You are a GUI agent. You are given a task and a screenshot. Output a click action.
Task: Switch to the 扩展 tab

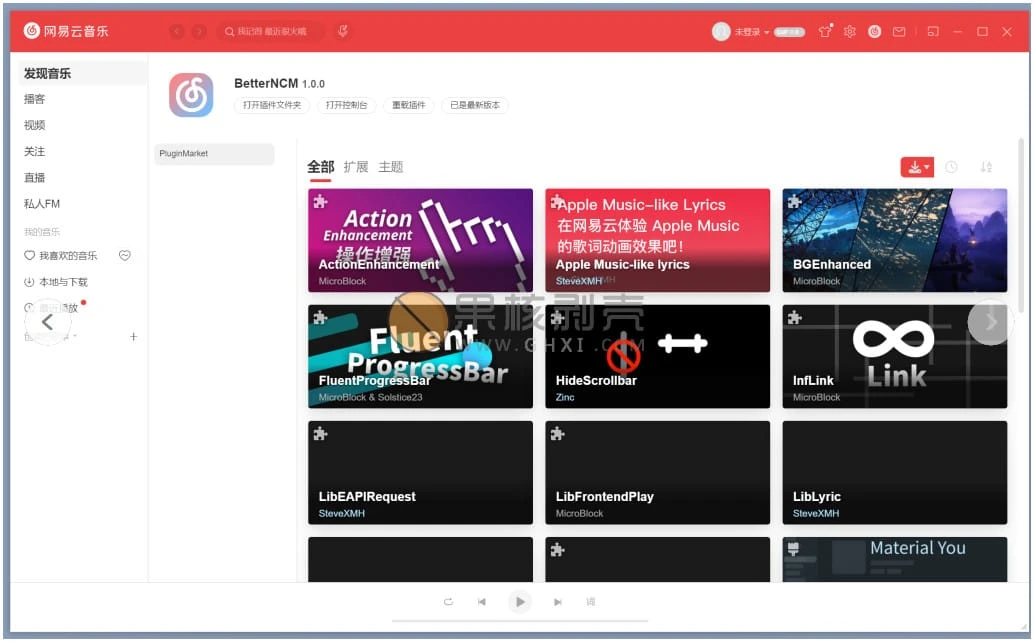(x=355, y=167)
